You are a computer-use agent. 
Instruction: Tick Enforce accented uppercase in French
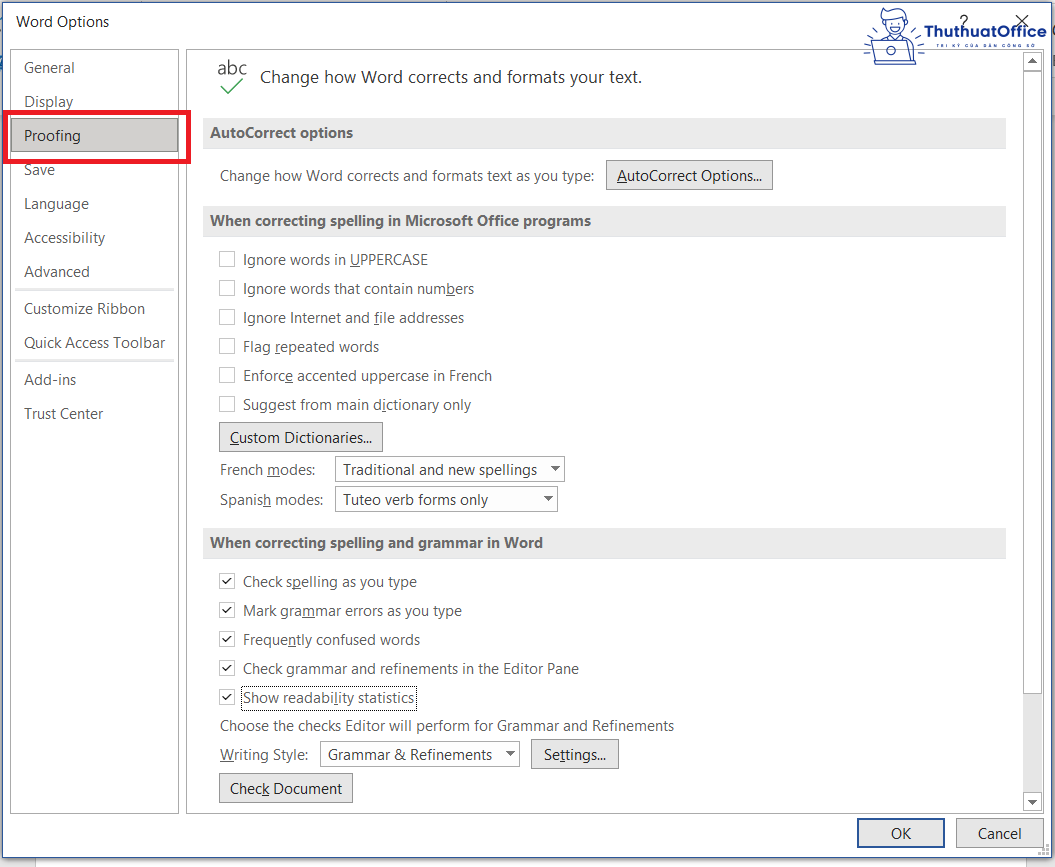pos(227,375)
